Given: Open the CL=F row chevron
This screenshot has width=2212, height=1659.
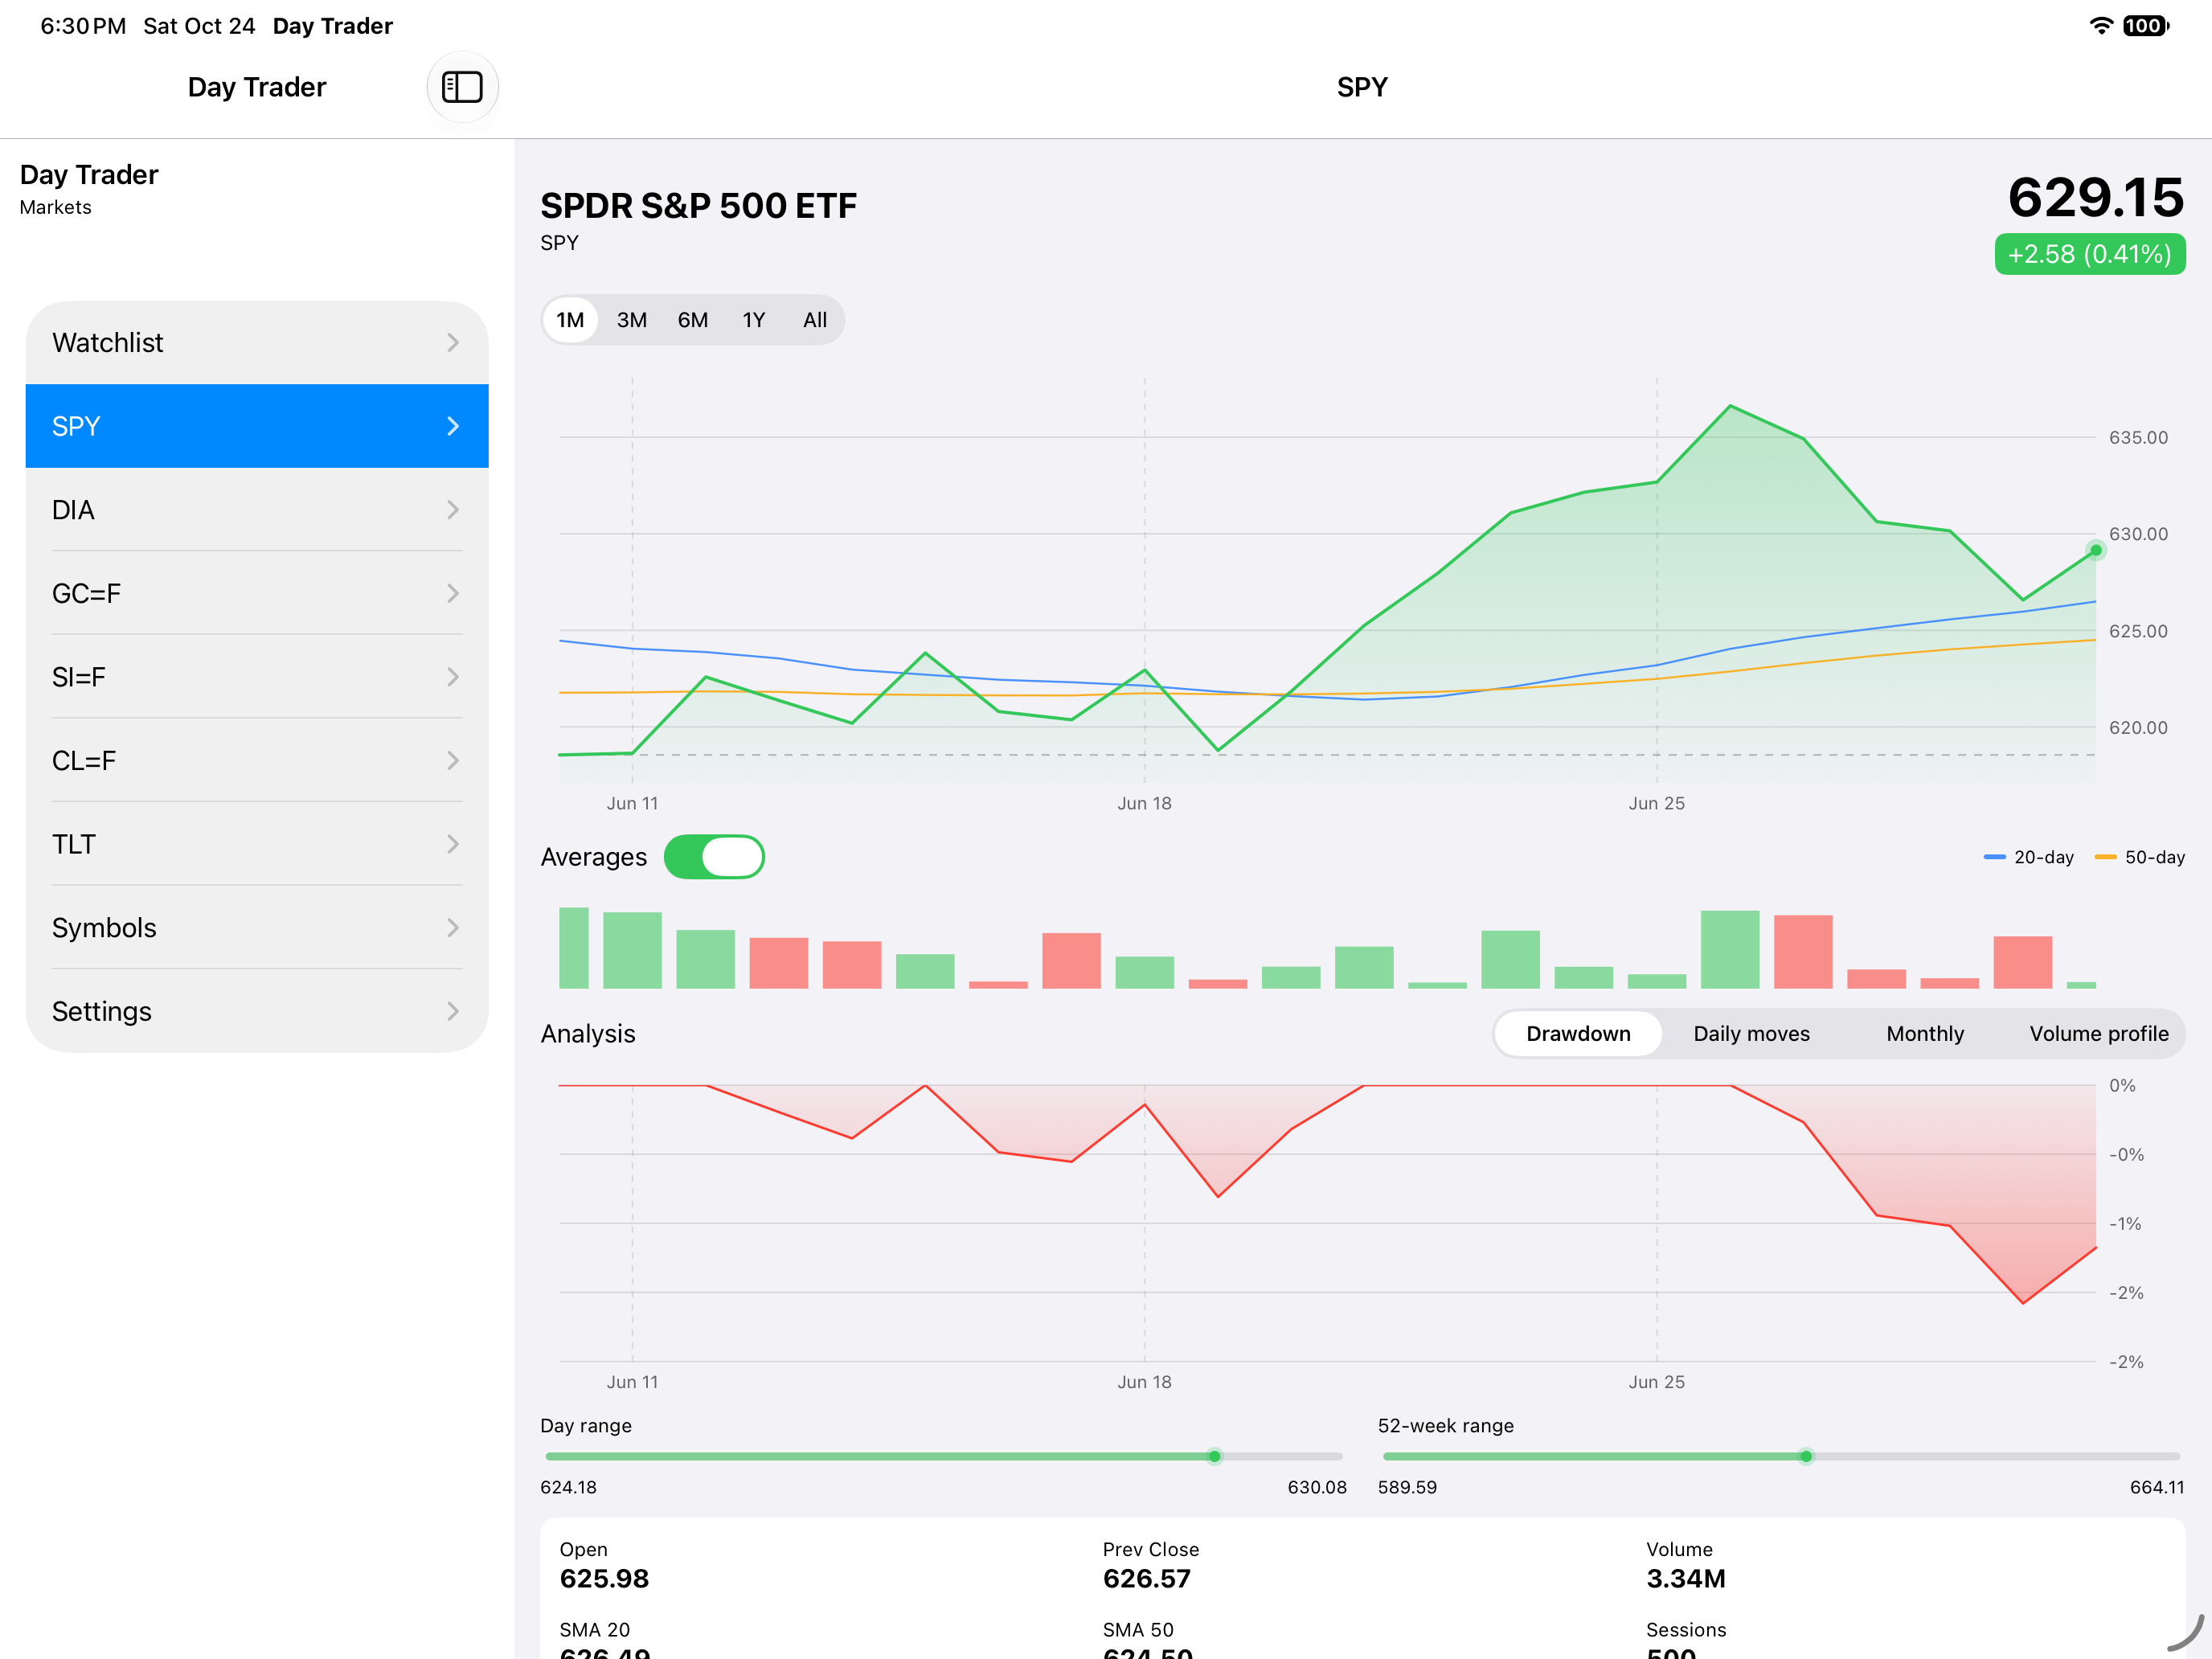Looking at the screenshot, I should pyautogui.click(x=453, y=761).
